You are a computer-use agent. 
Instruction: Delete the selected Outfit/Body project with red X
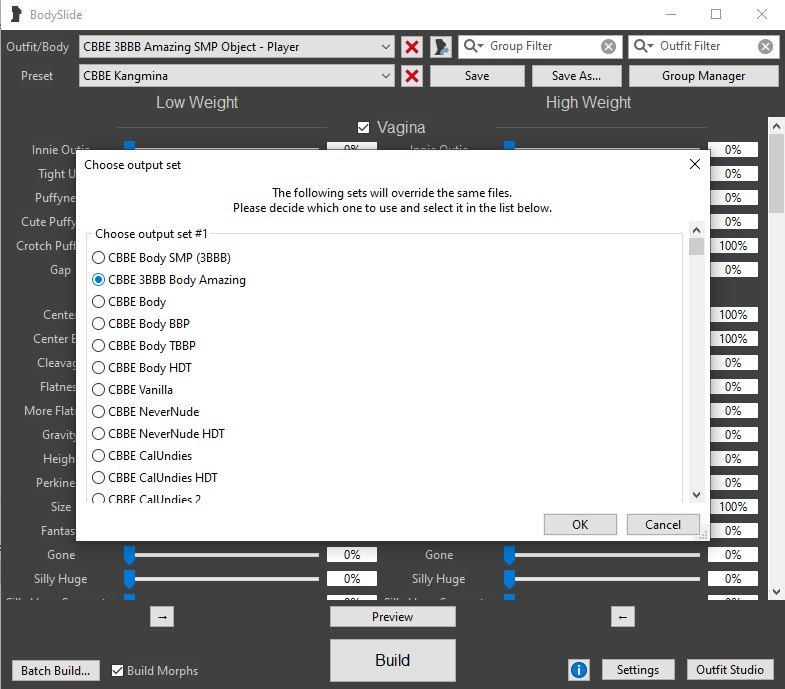click(x=411, y=47)
